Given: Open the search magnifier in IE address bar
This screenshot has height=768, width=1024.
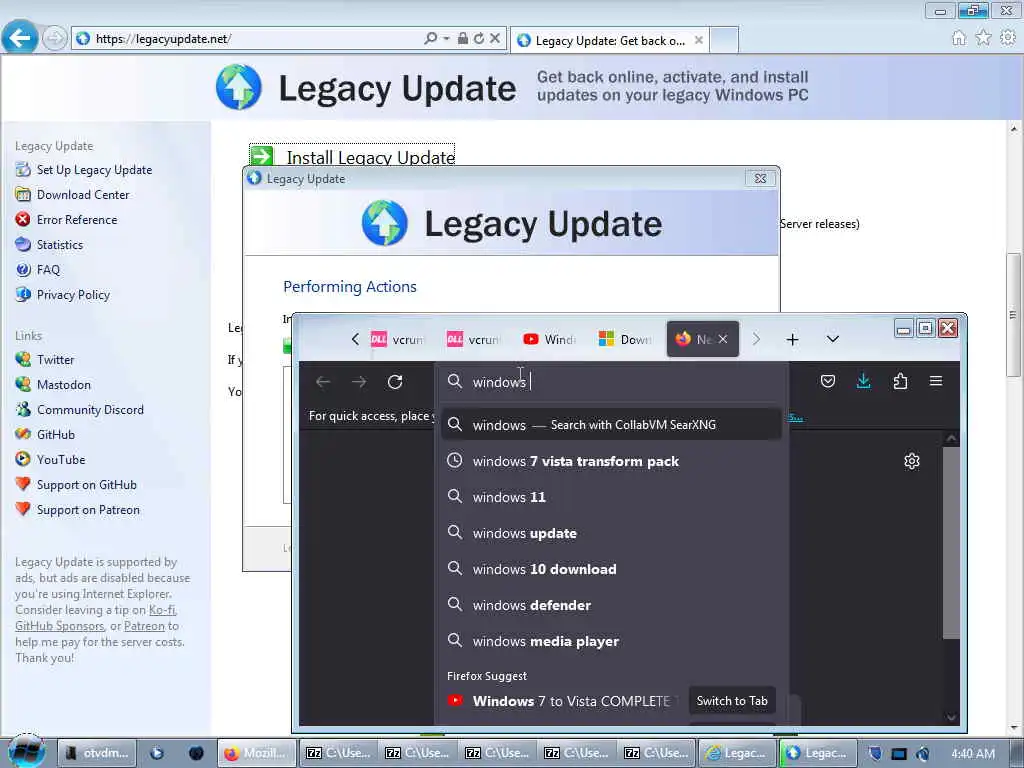Looking at the screenshot, I should [430, 39].
